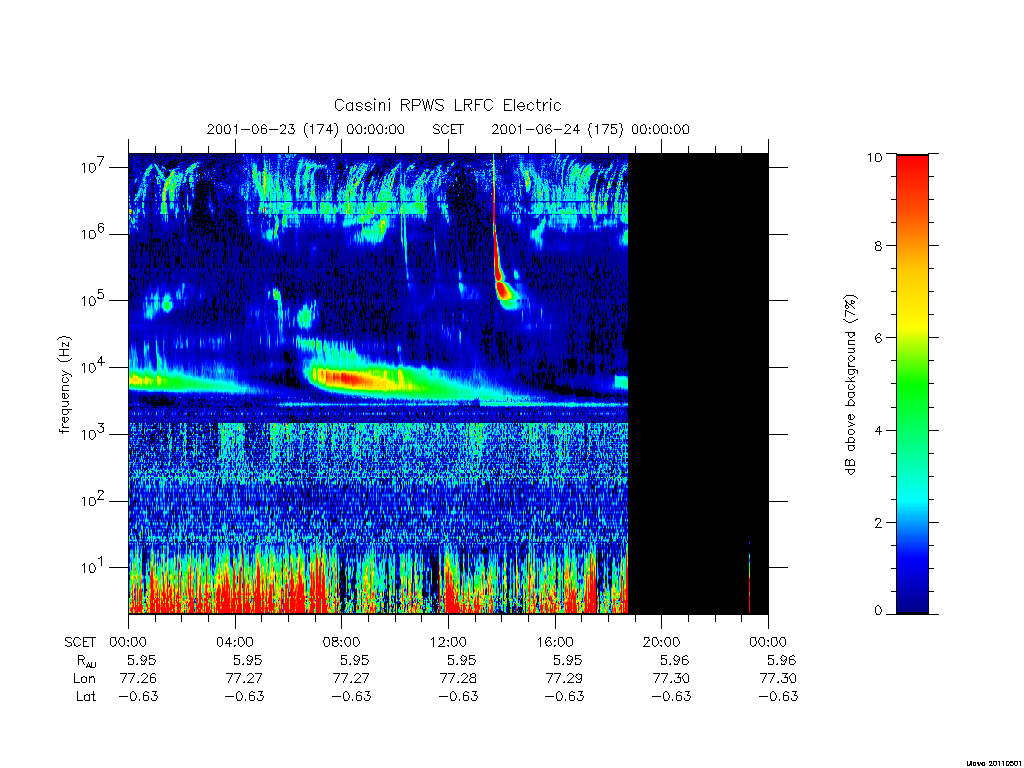Click the colorbar tick label 8

(x=877, y=246)
